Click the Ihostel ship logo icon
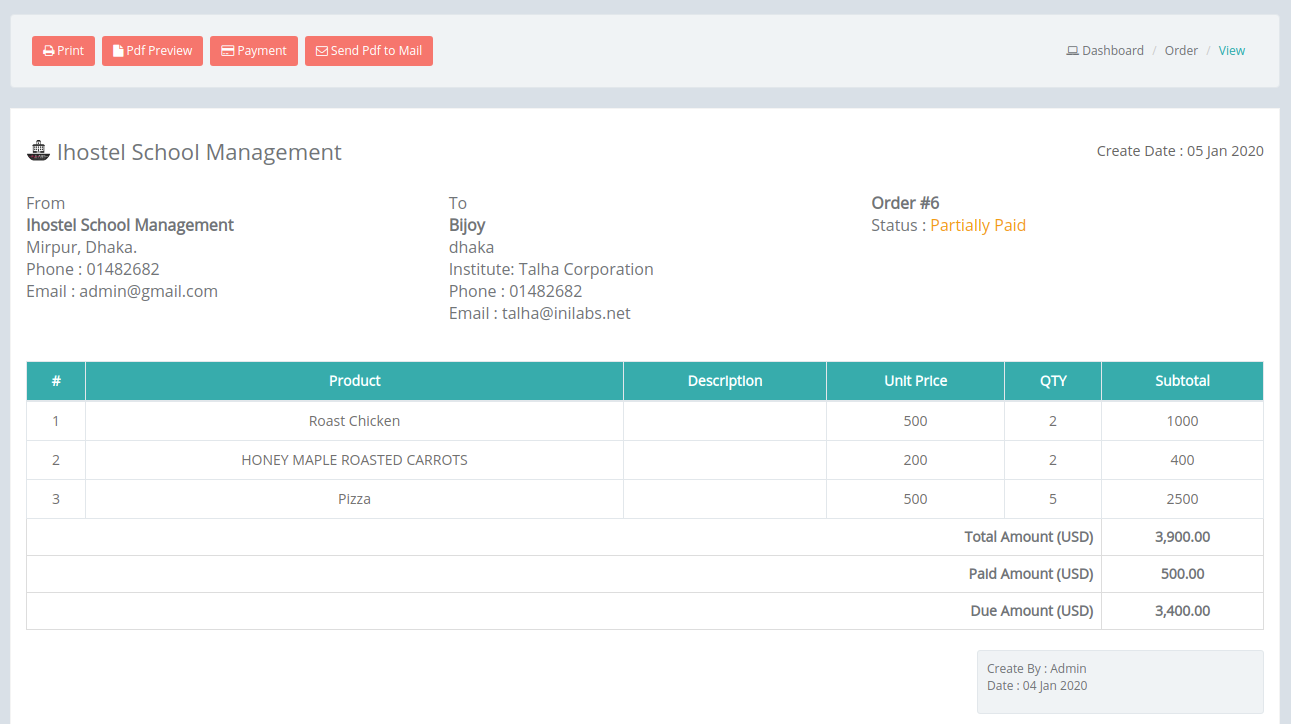 pyautogui.click(x=39, y=151)
